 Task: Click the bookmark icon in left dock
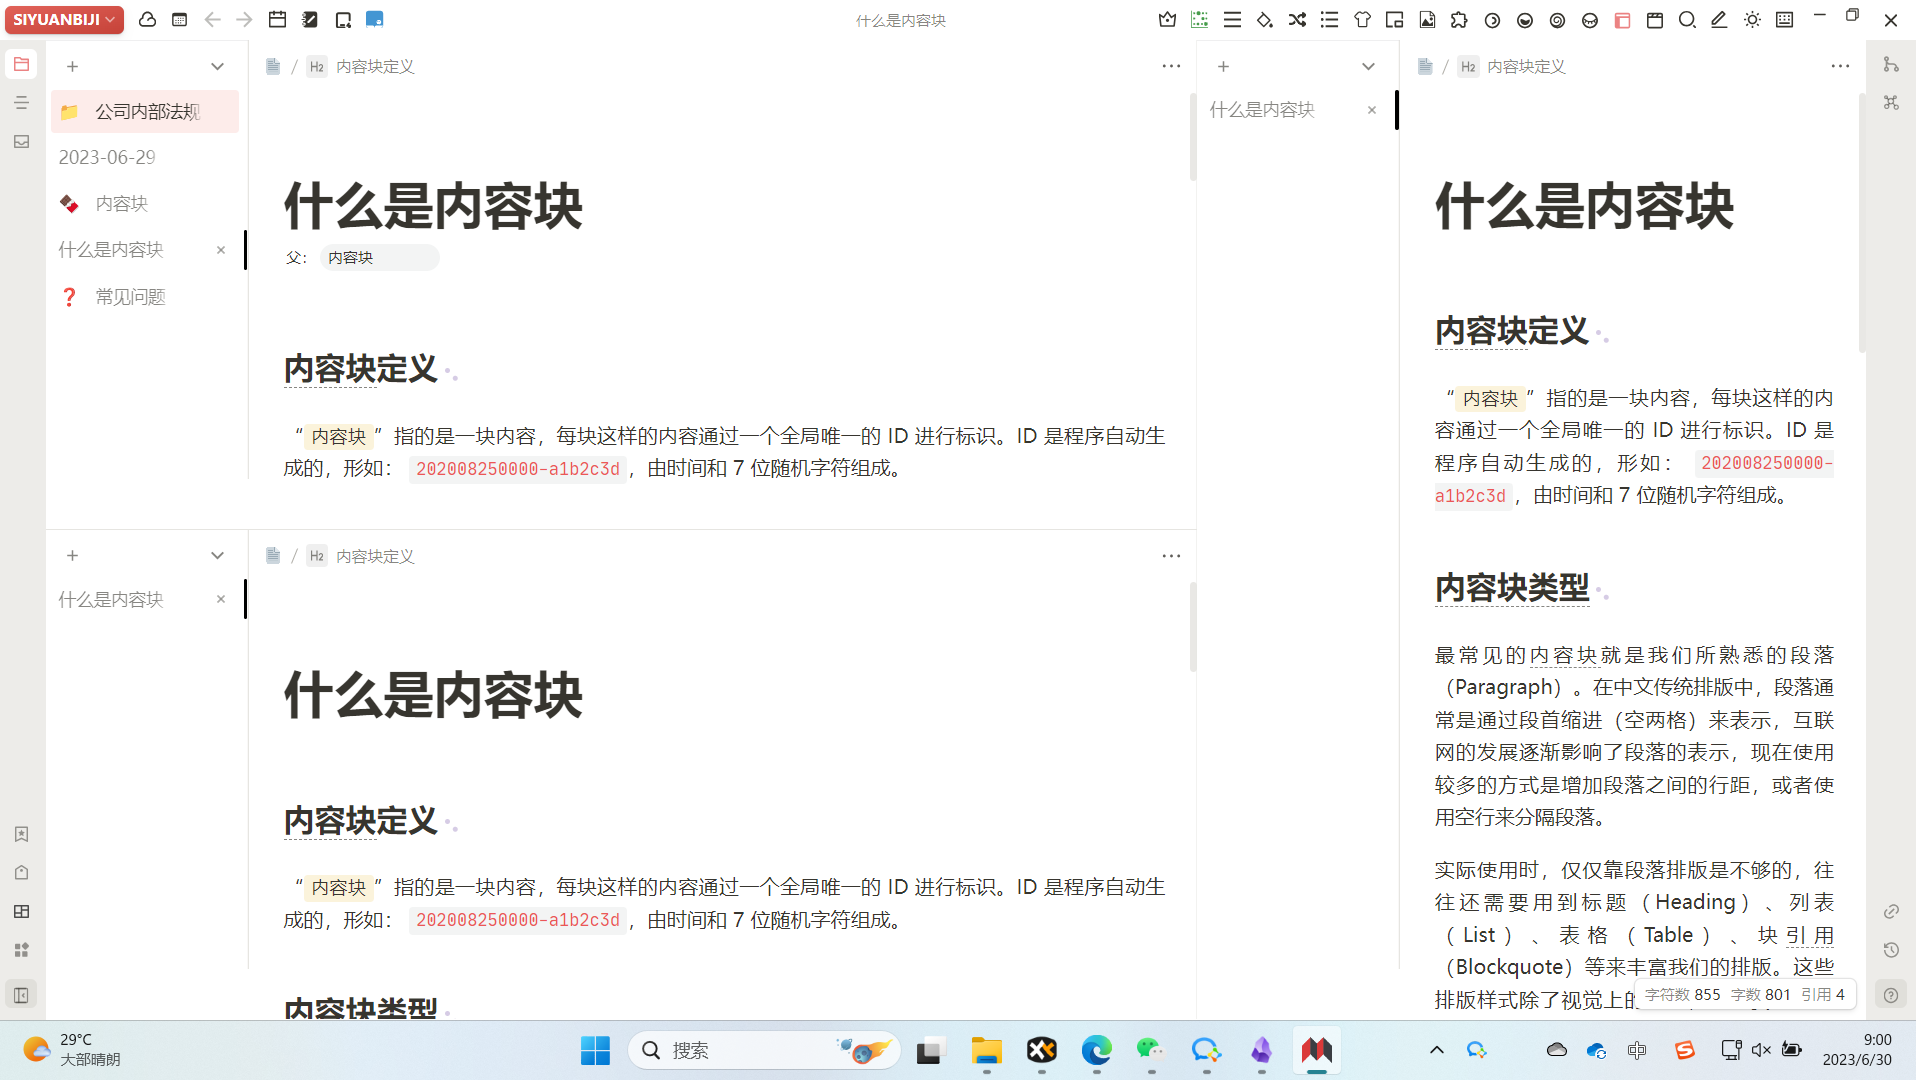coord(21,834)
